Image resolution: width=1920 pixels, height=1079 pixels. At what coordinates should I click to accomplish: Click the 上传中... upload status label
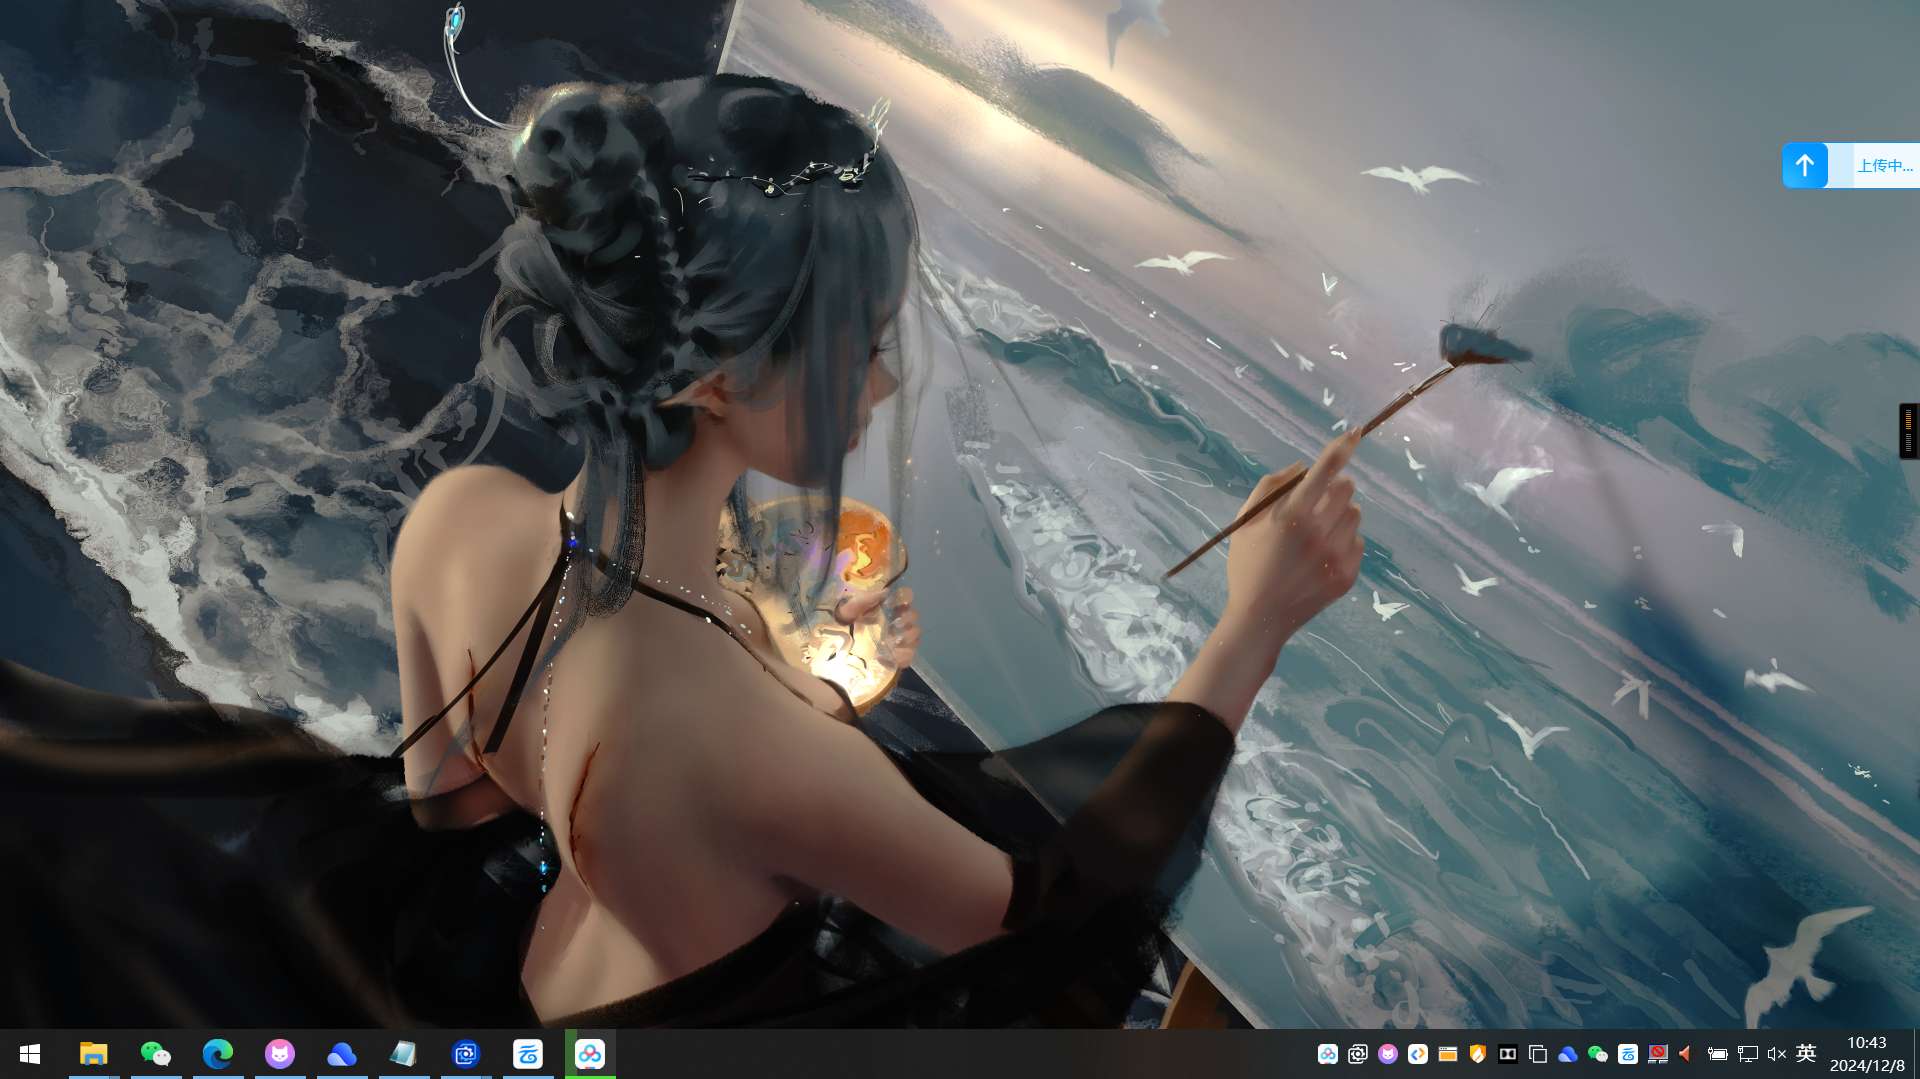pos(1885,166)
